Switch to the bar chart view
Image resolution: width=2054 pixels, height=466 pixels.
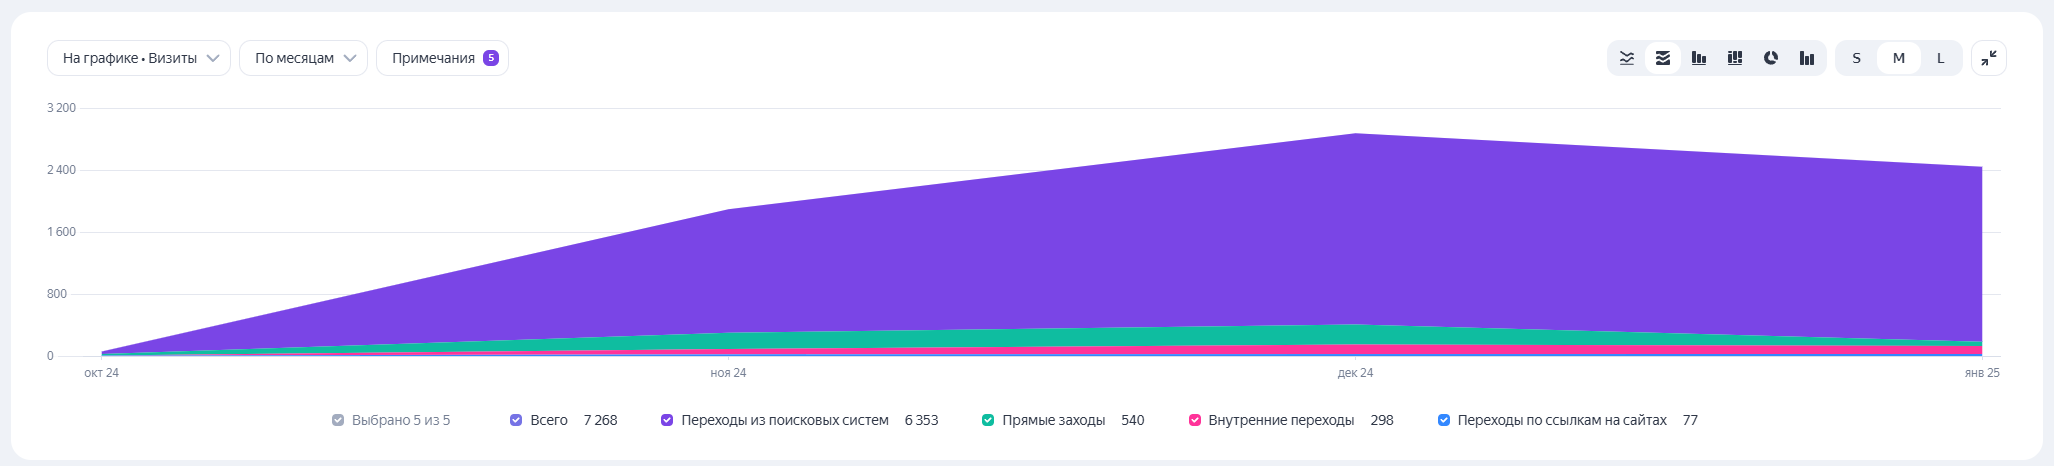pyautogui.click(x=1699, y=58)
